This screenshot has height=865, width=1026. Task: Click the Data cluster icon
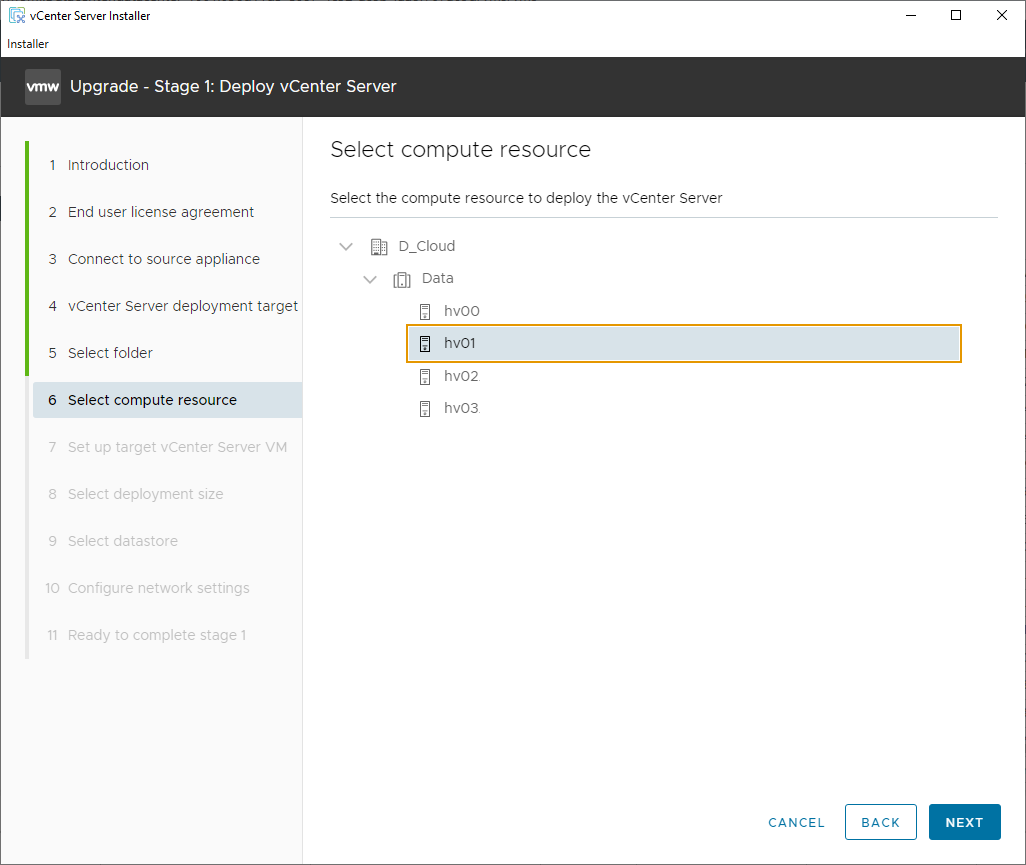pyautogui.click(x=402, y=280)
